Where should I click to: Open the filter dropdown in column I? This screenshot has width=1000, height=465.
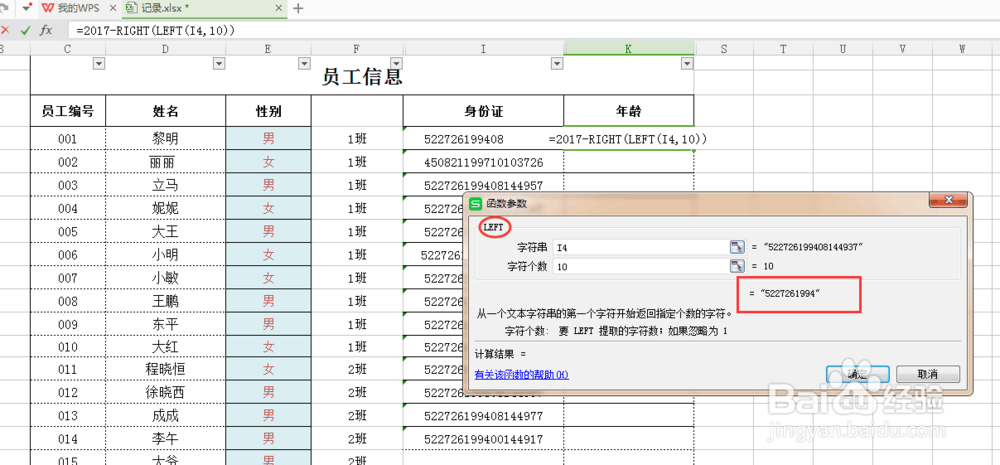pos(557,63)
